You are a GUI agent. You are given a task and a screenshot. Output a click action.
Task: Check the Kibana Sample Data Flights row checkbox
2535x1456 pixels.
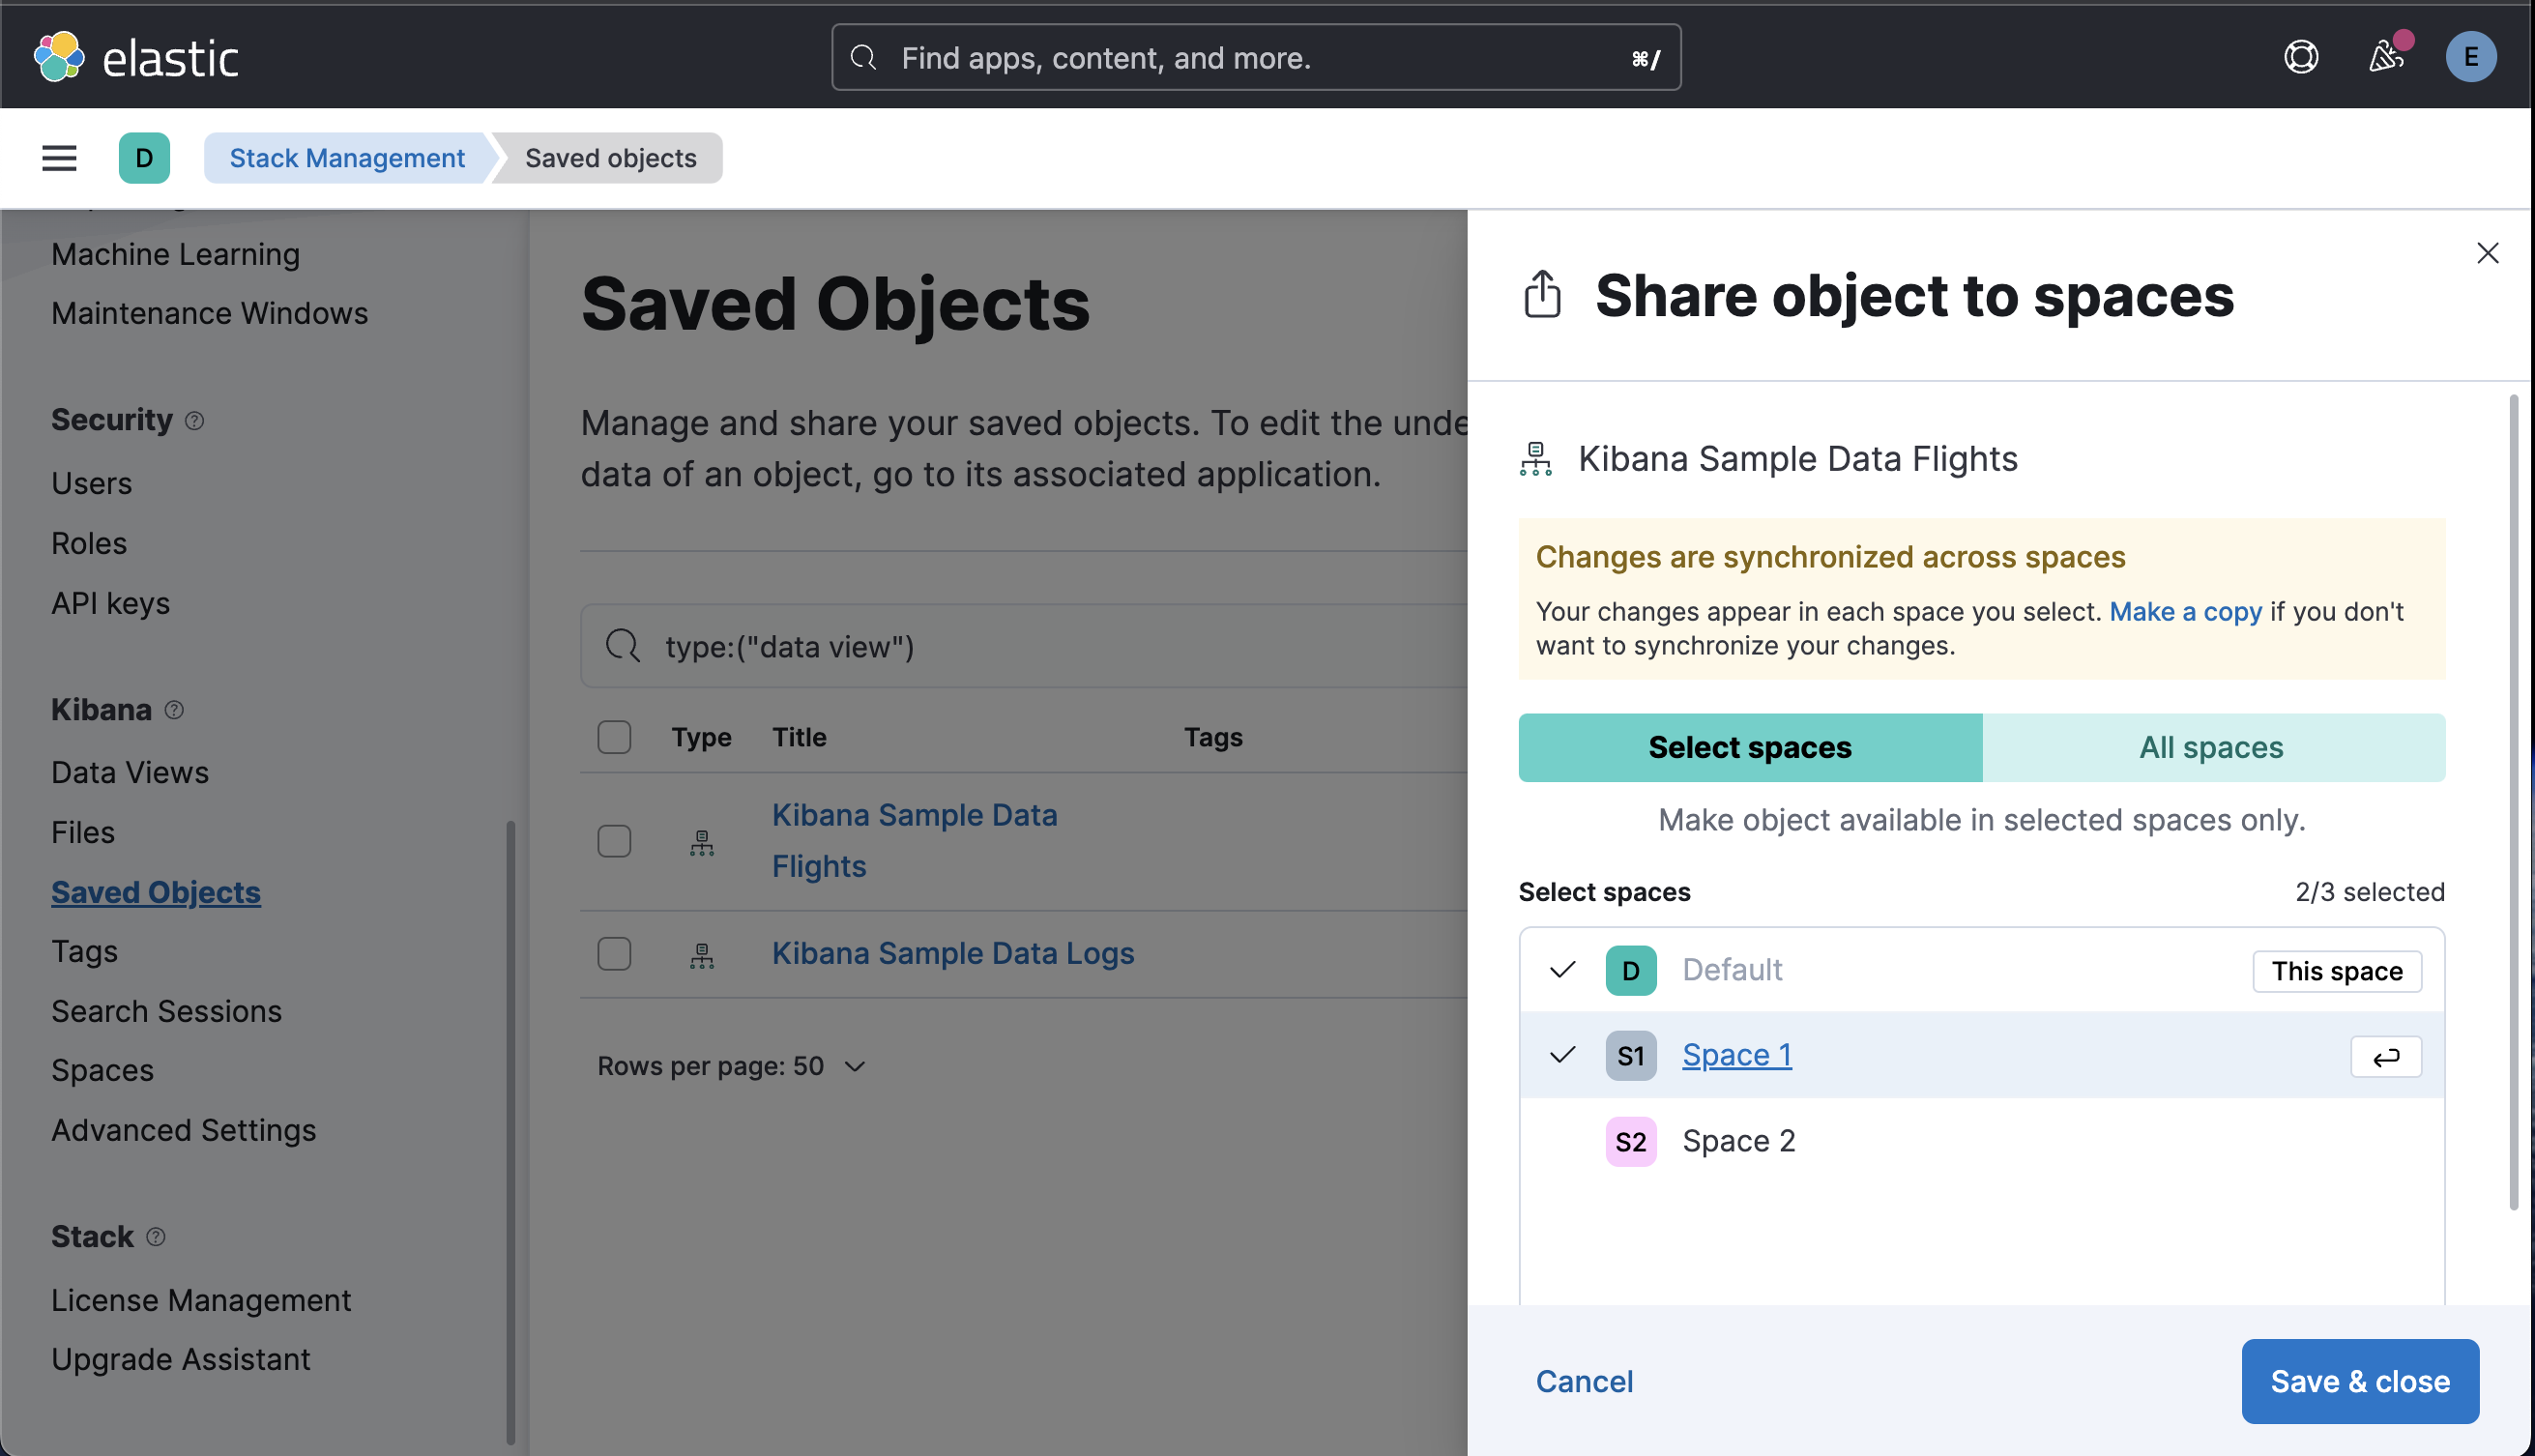tap(614, 841)
